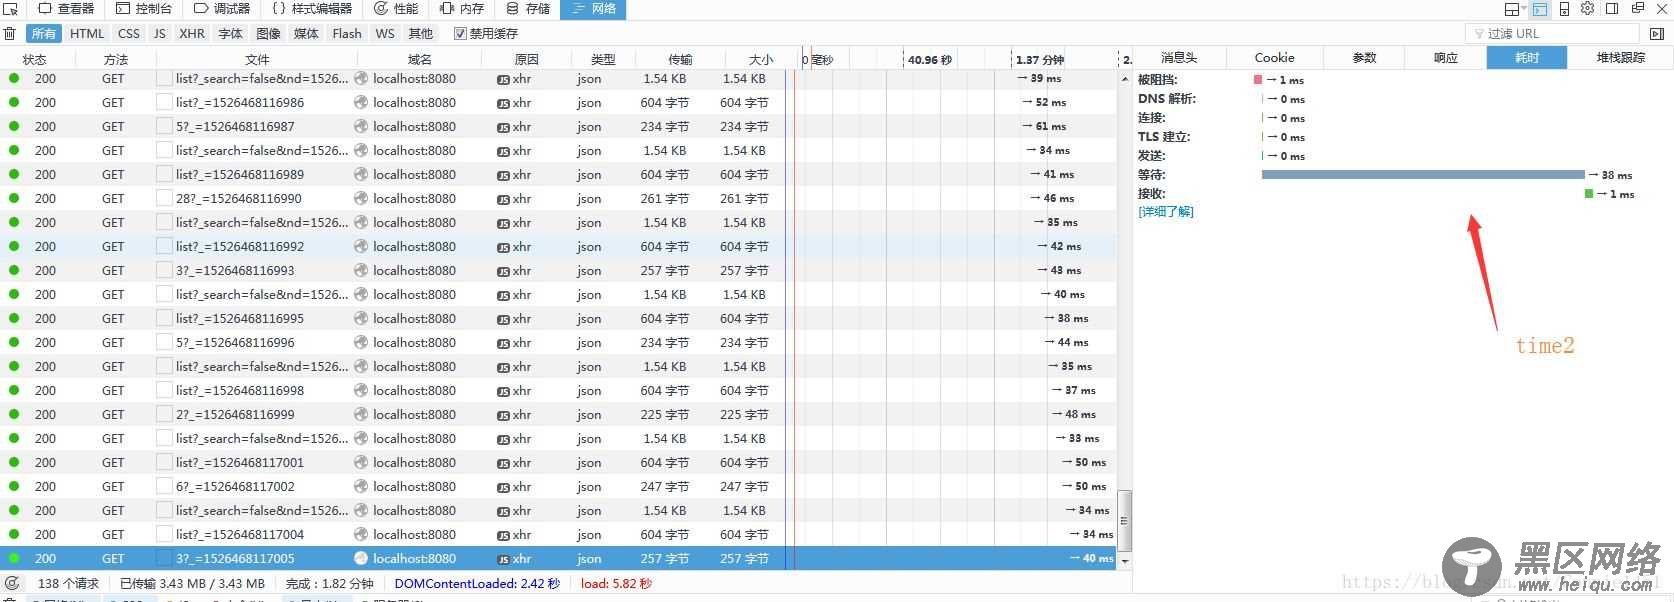Sort by the 原因 (Cause) column header
The height and width of the screenshot is (602, 1674).
point(526,59)
